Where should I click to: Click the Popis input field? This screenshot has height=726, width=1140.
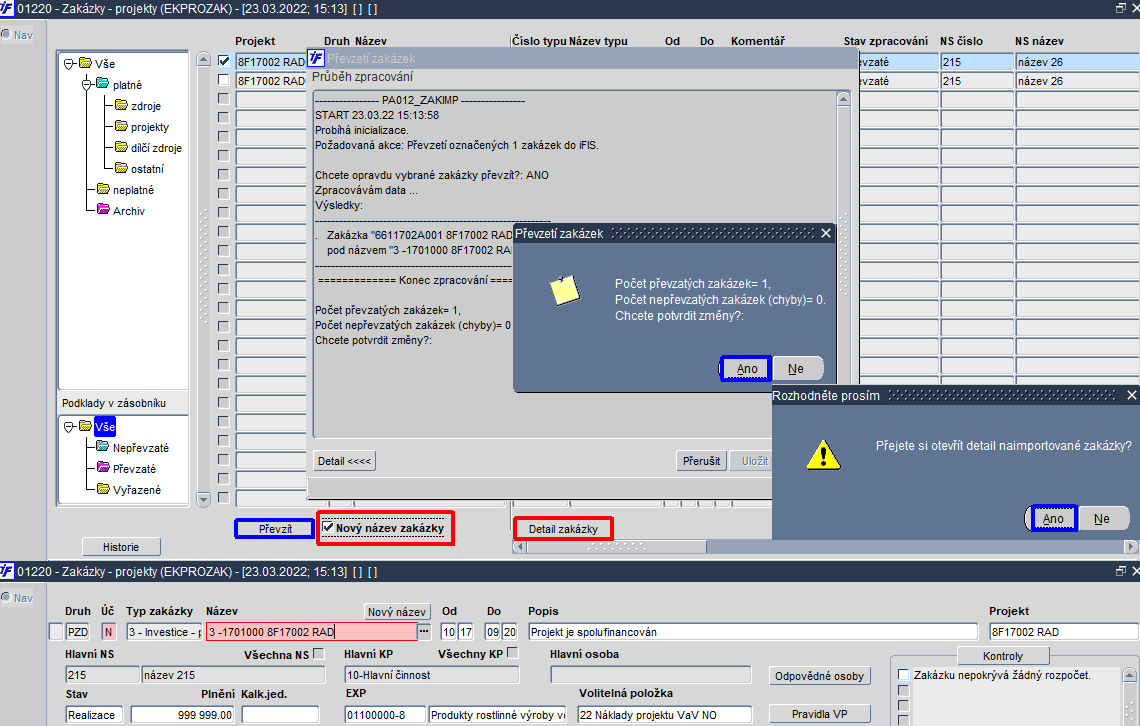click(x=752, y=632)
